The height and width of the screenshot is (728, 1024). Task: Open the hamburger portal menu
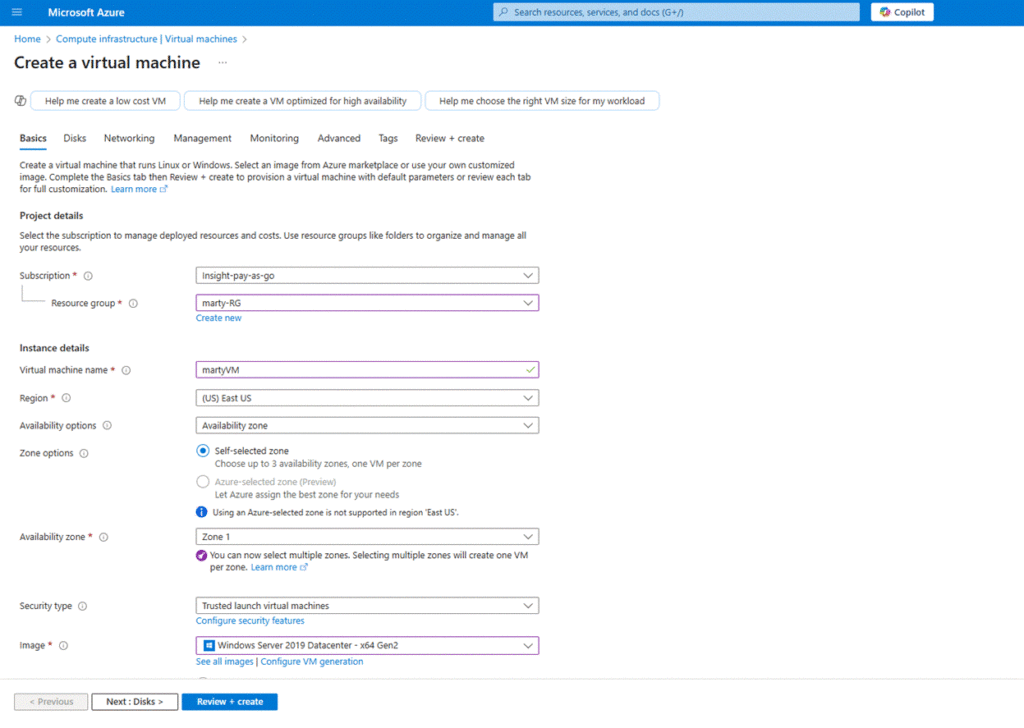(17, 12)
